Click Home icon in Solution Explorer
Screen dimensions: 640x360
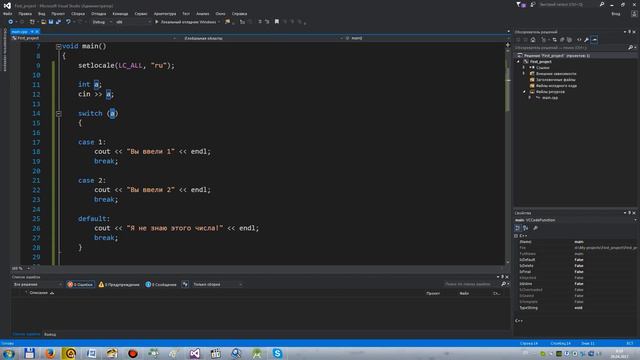point(533,40)
